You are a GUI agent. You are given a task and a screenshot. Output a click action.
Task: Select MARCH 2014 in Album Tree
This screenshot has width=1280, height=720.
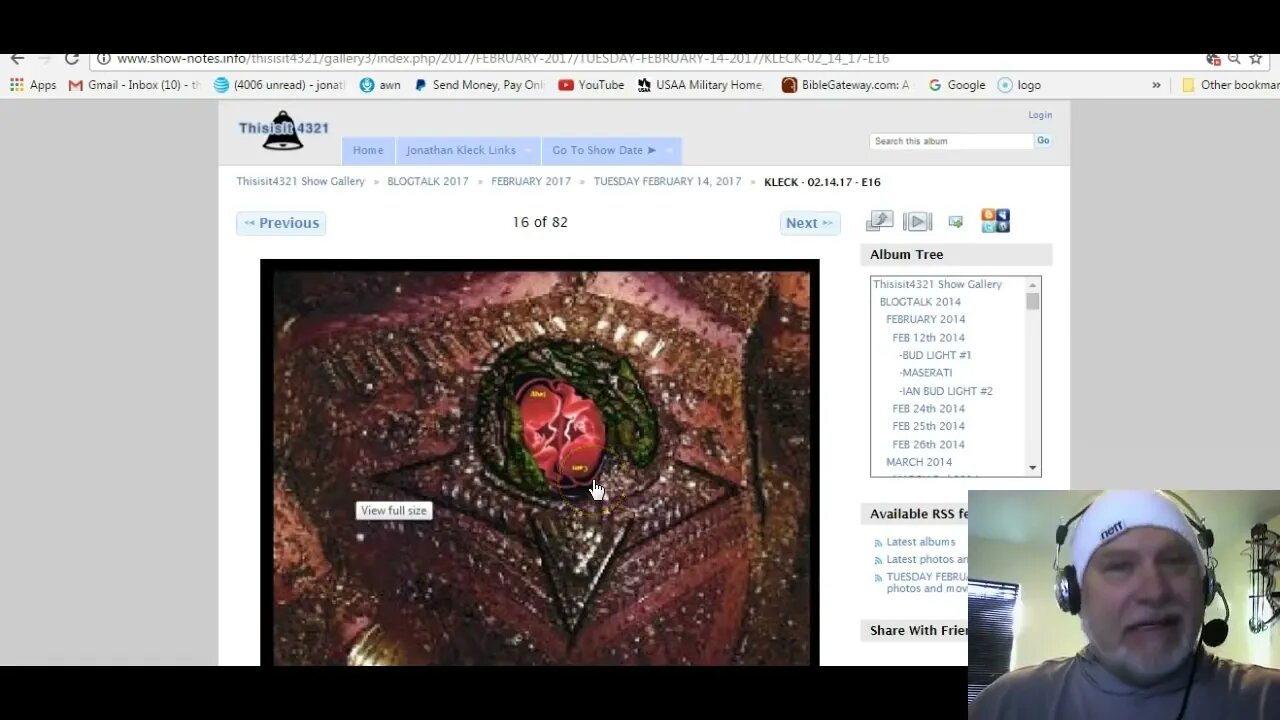coord(919,462)
